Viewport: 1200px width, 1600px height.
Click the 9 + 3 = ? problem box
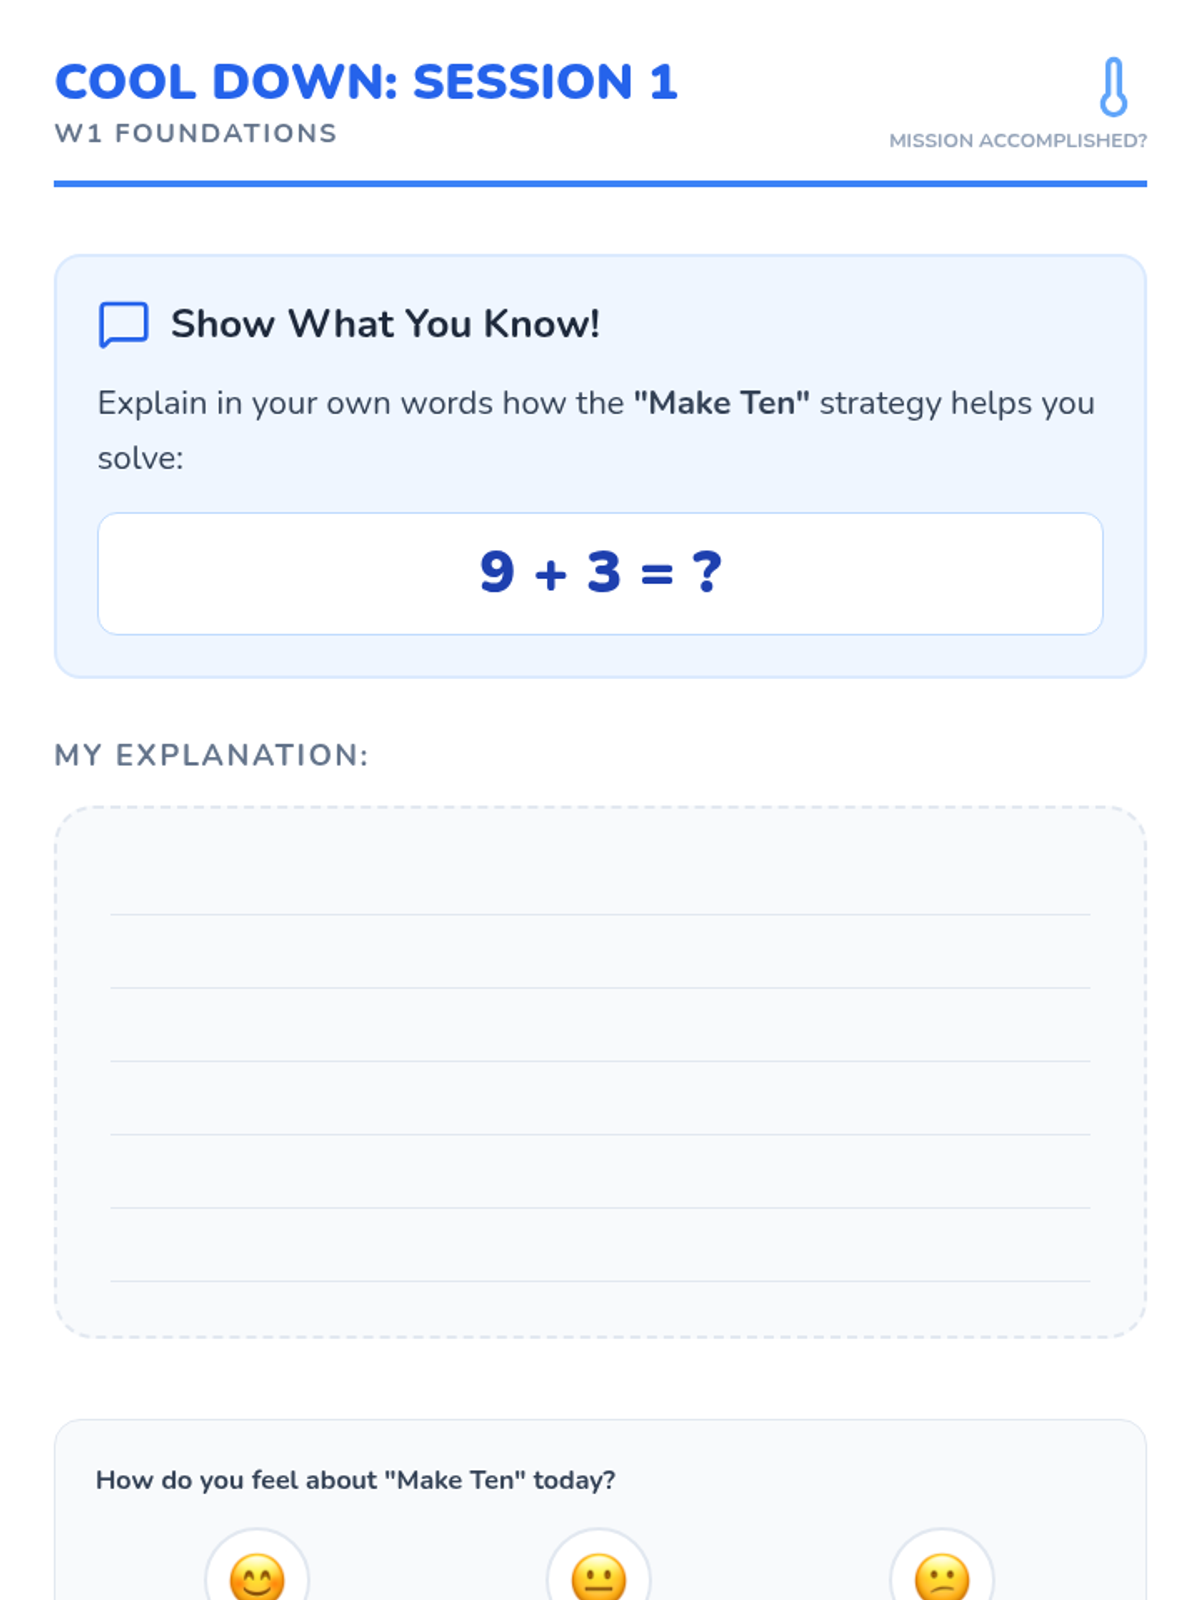pos(600,574)
